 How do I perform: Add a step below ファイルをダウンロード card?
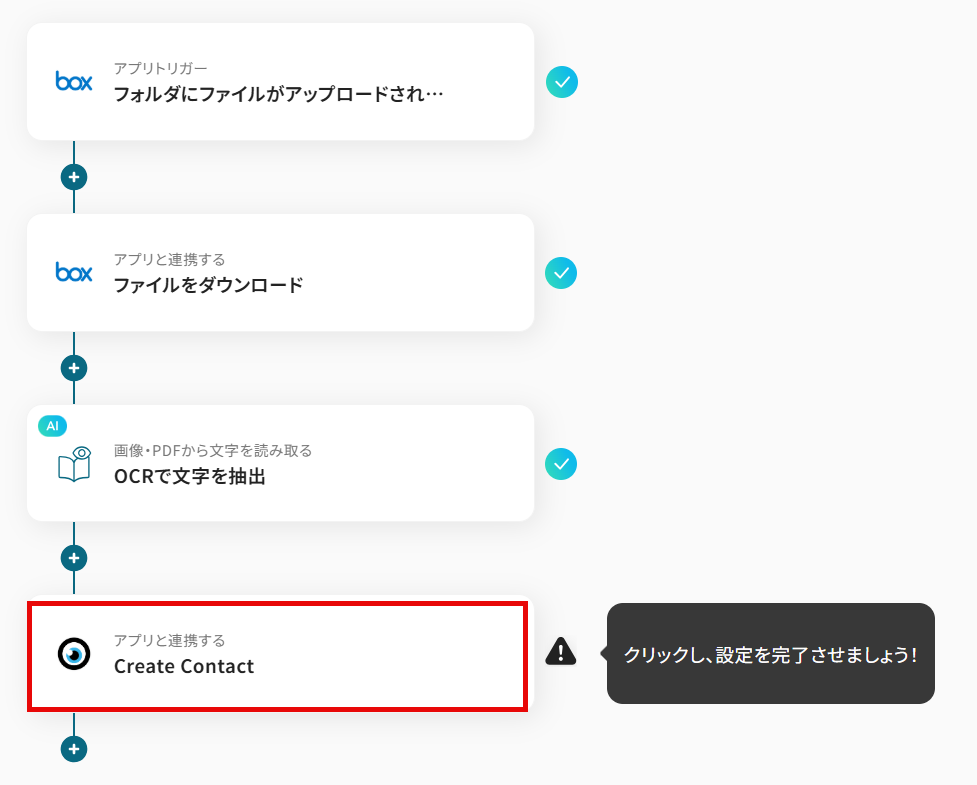(x=74, y=368)
